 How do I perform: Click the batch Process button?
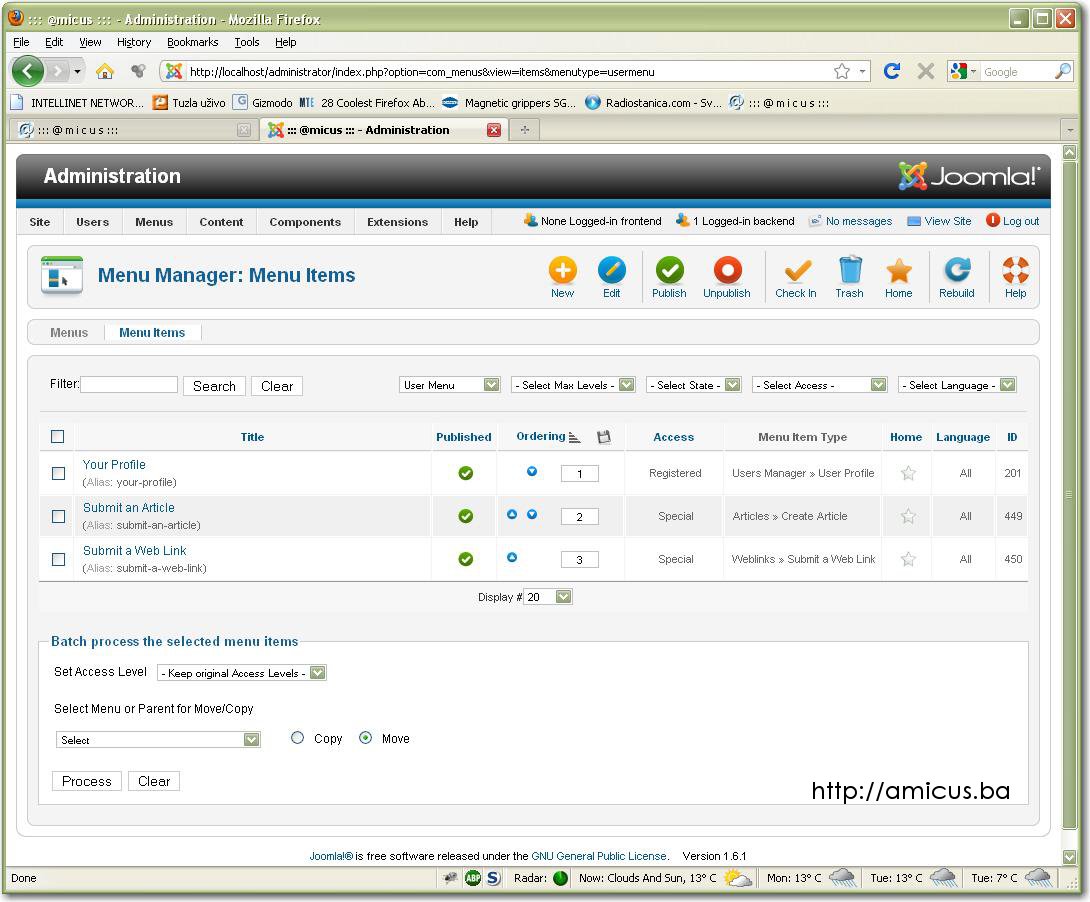pyautogui.click(x=87, y=781)
